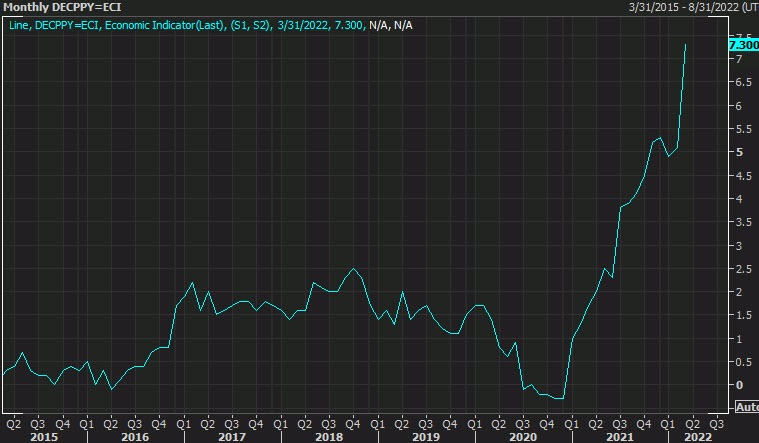Select the 2015 year label on time axis
Screen dimensions: 759x443
point(43,436)
